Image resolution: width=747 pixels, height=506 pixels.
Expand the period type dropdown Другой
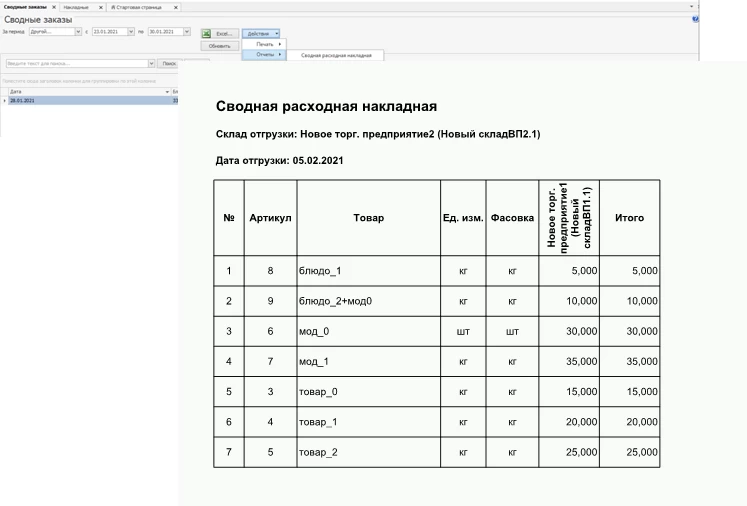78,32
